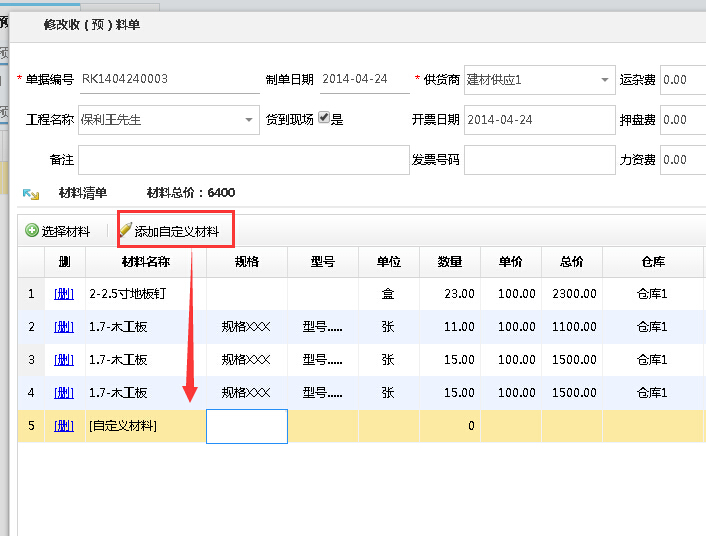This screenshot has height=536, width=706.
Task: Click the 备注 input field
Action: click(243, 160)
